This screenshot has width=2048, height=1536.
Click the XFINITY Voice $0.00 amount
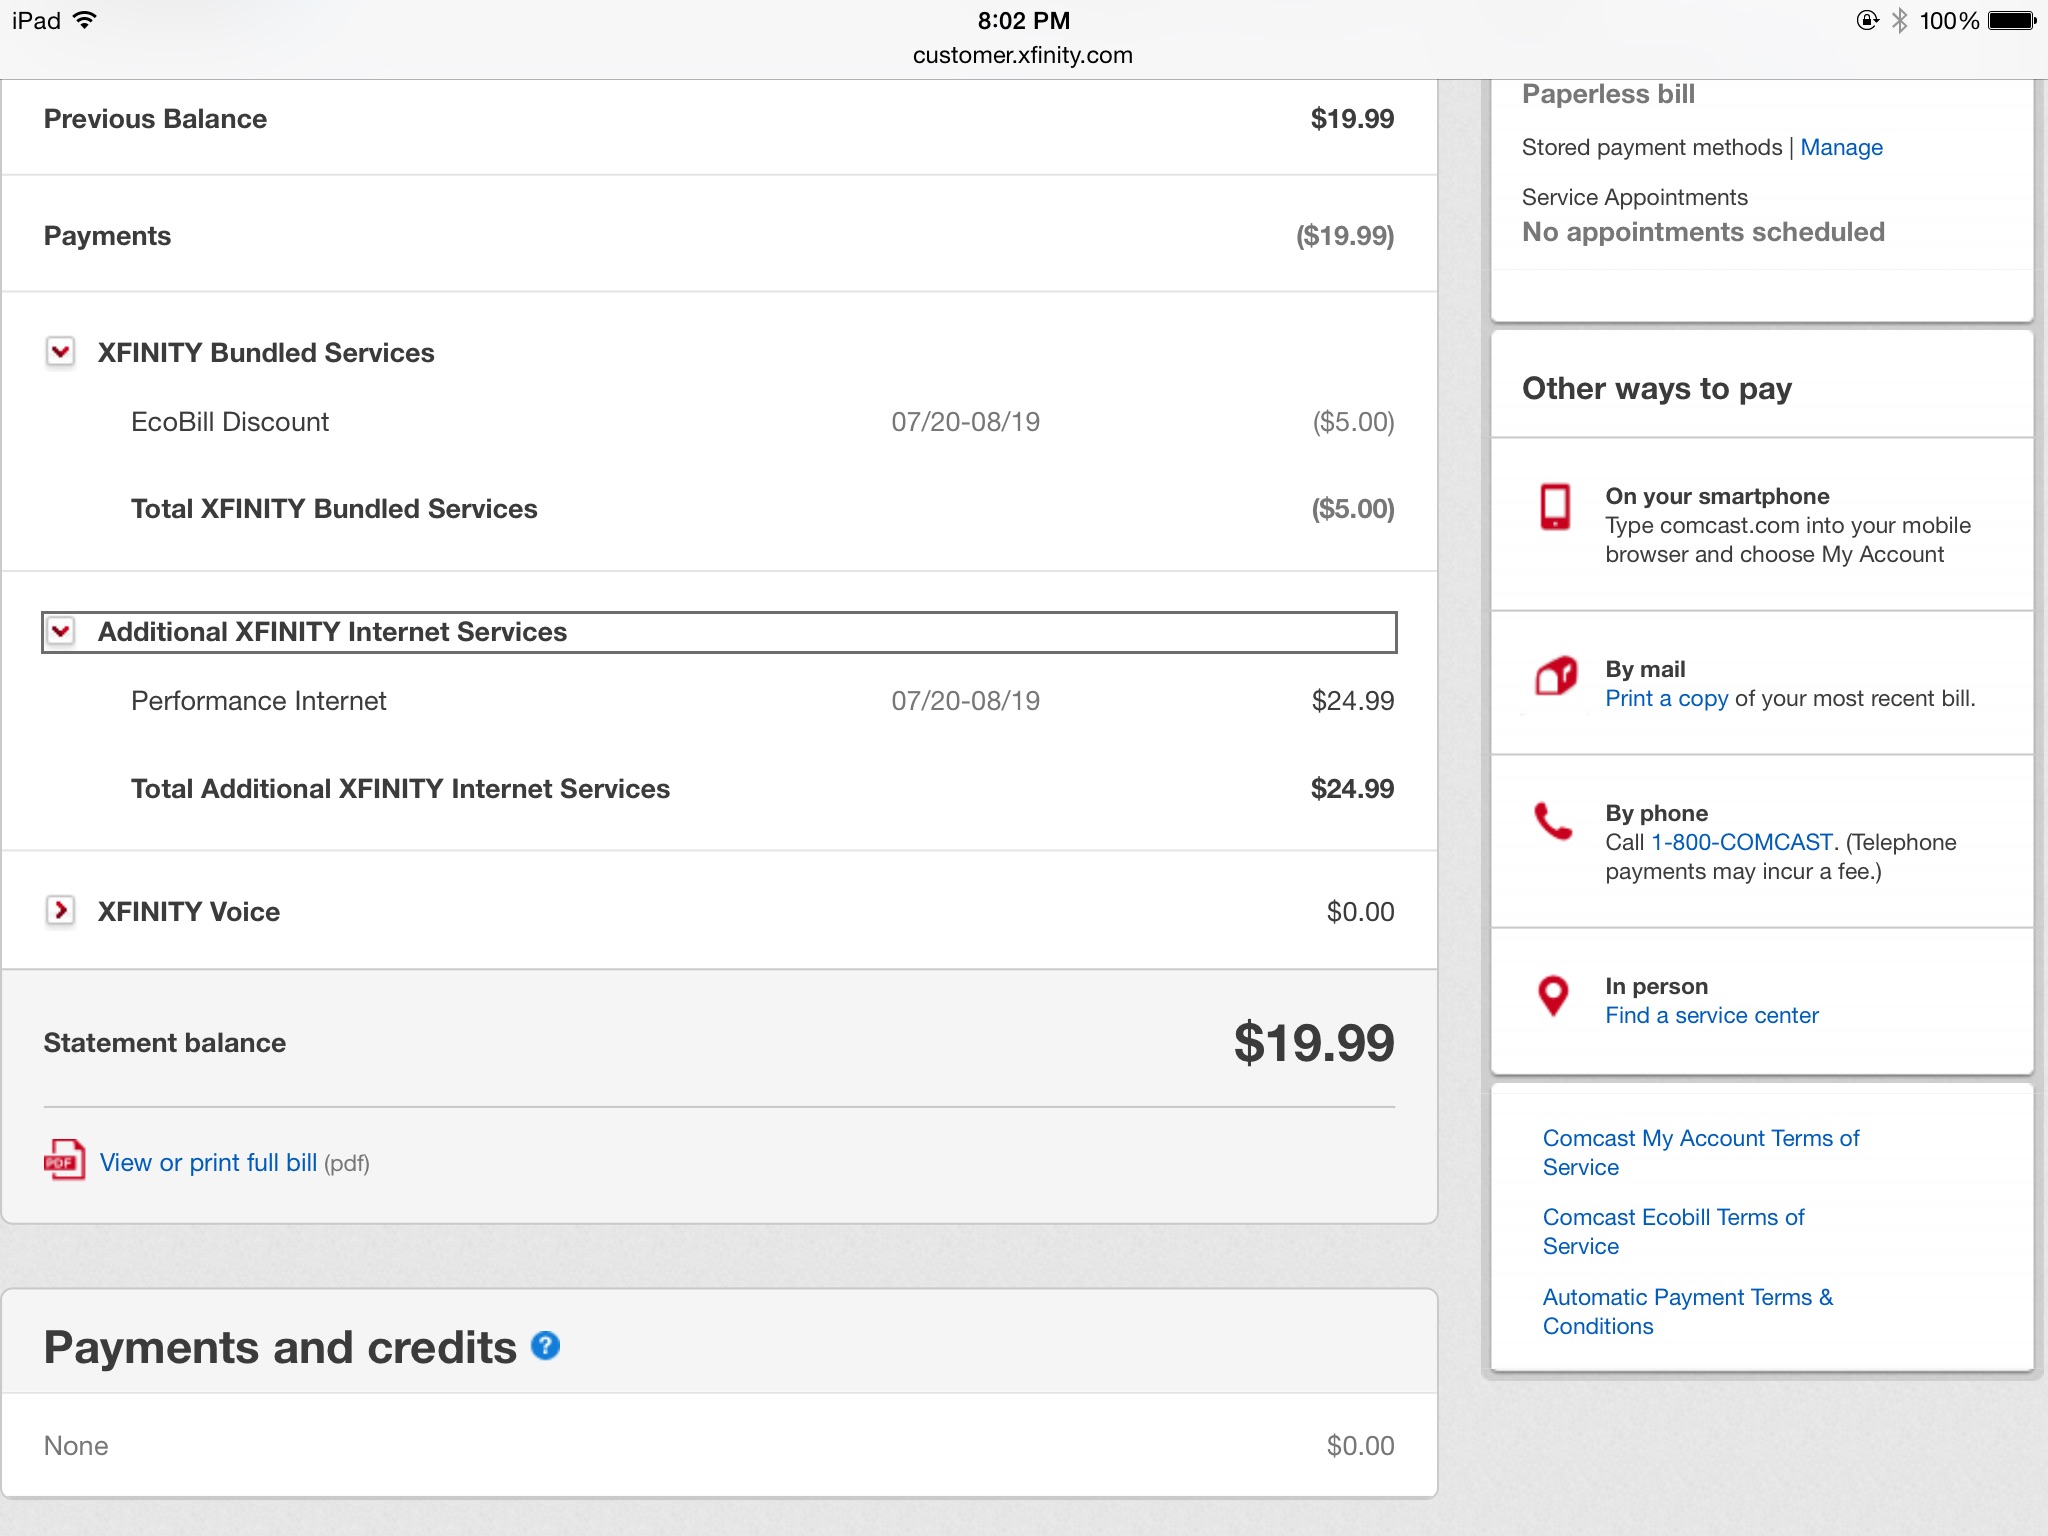pyautogui.click(x=1360, y=912)
